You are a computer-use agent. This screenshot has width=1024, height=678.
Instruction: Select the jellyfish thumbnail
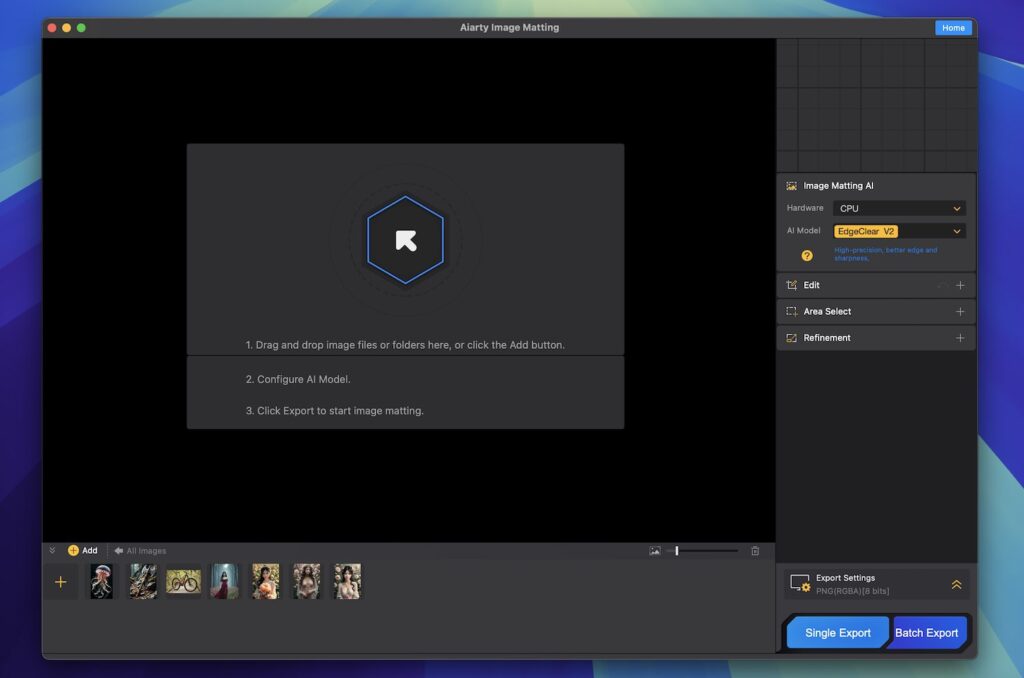[101, 581]
